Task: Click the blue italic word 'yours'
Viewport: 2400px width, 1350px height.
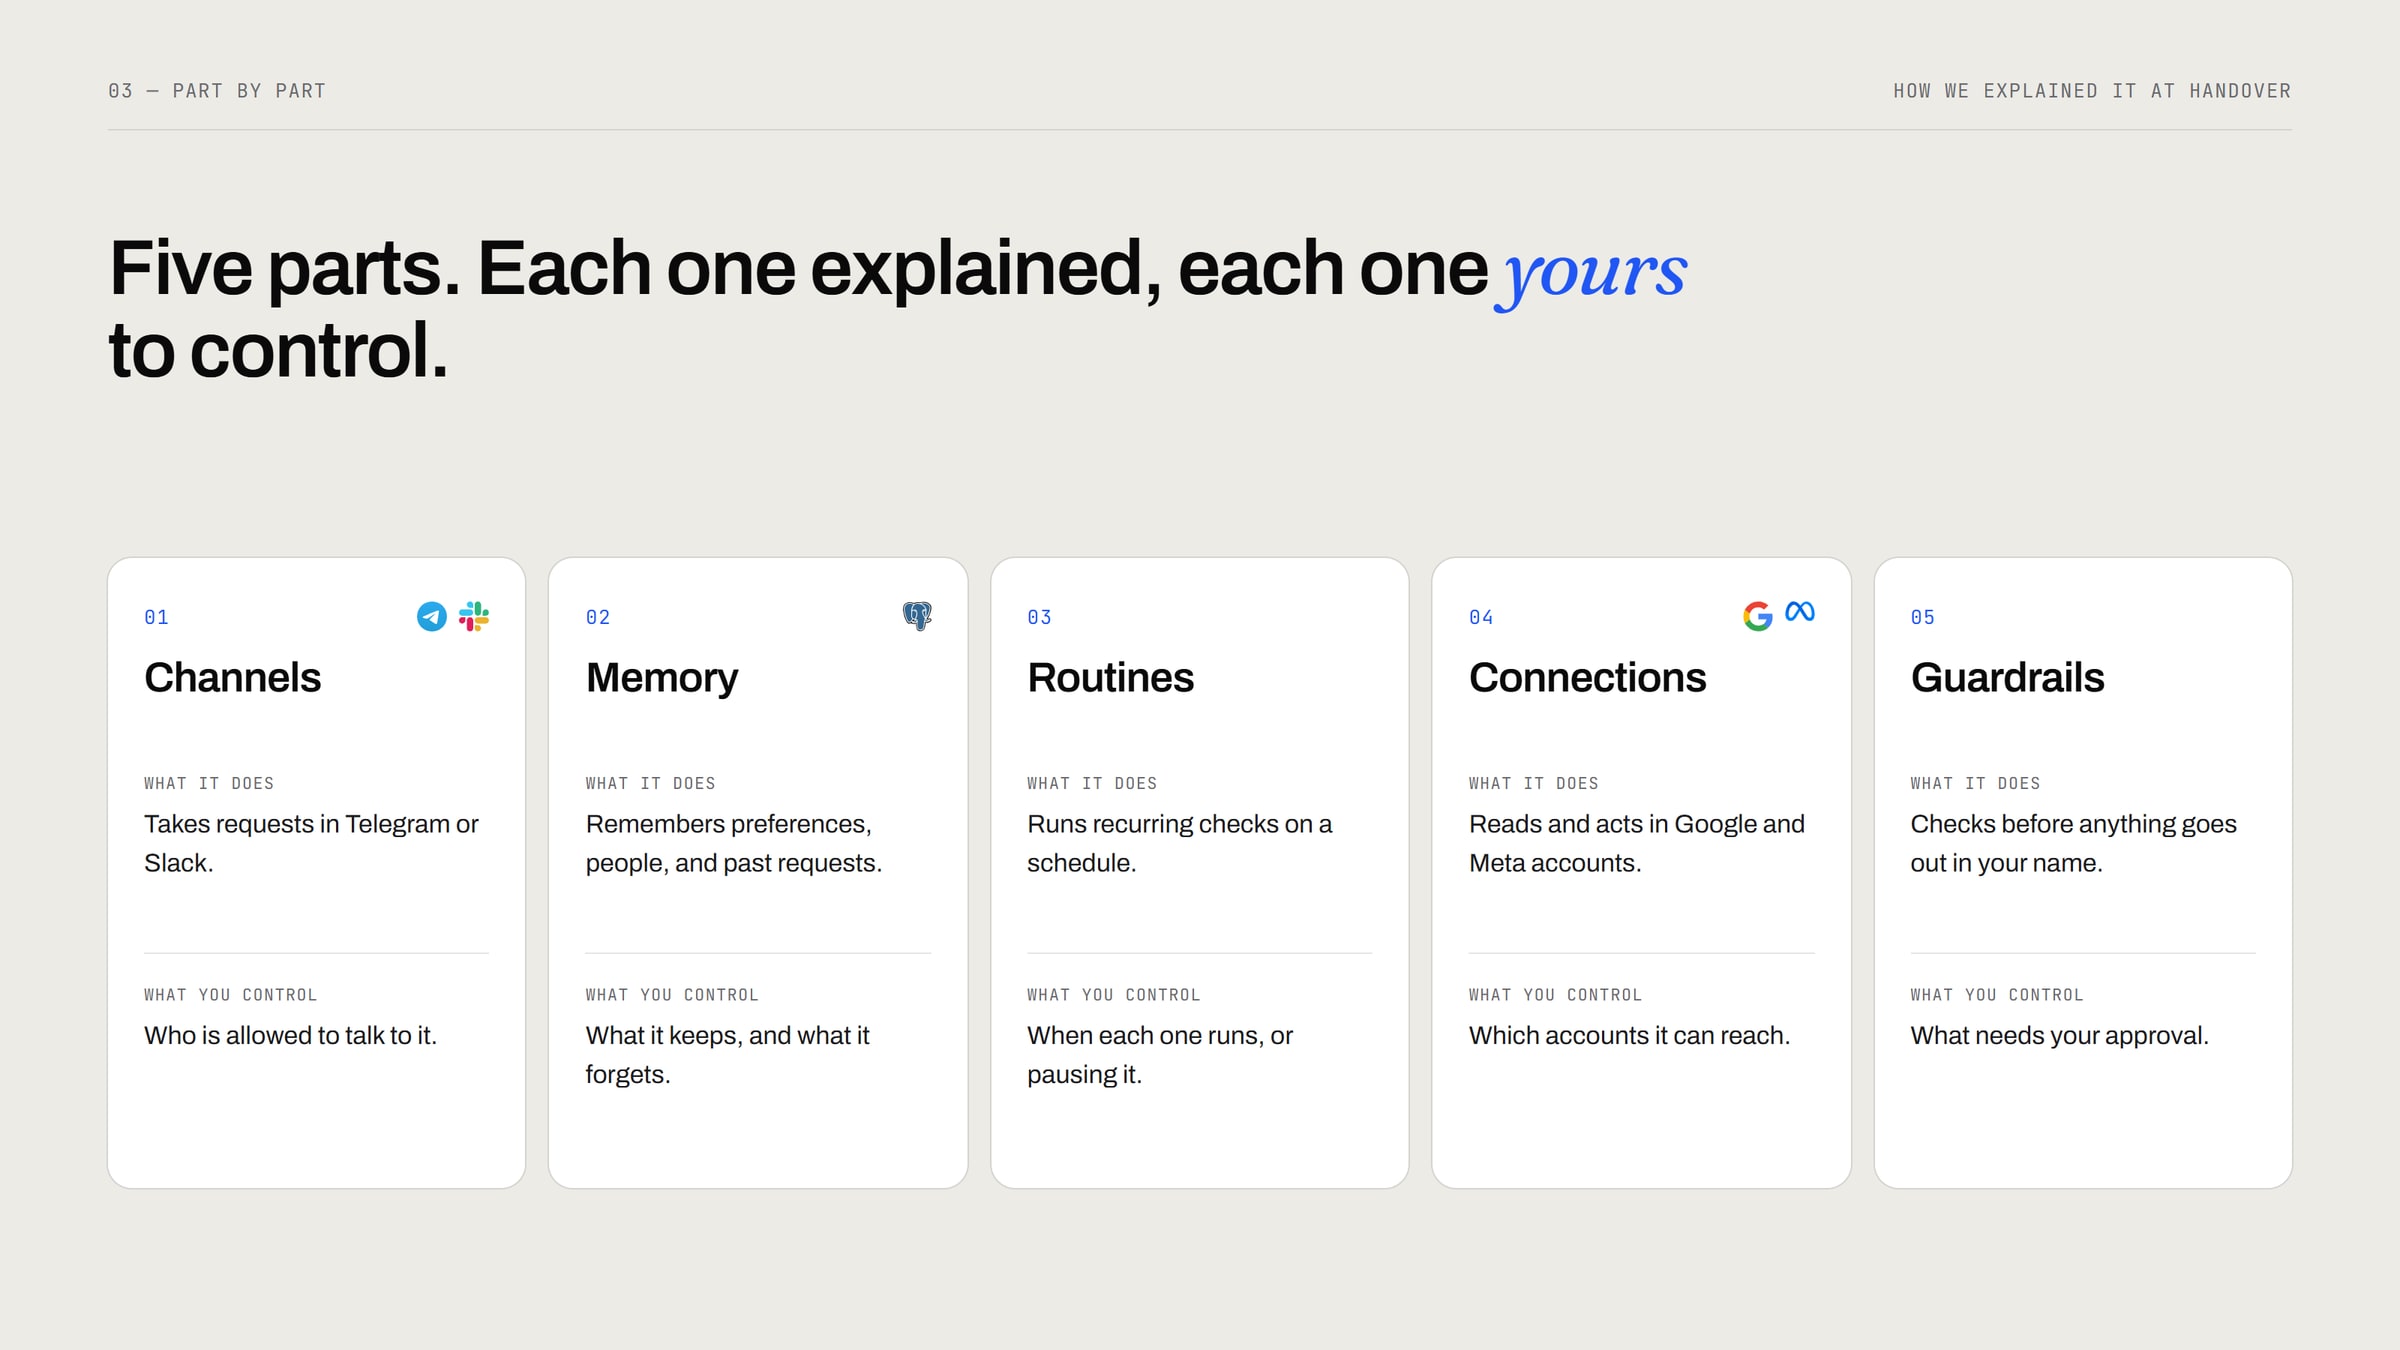Action: tap(1594, 274)
